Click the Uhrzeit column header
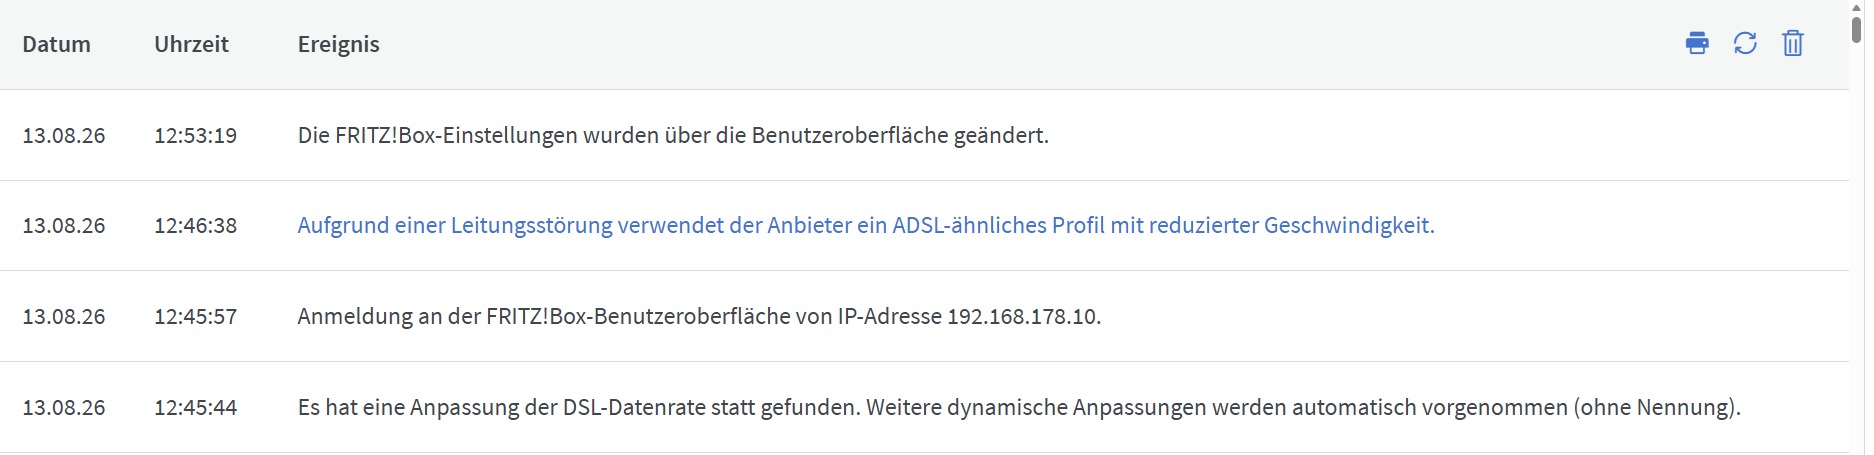 [191, 44]
